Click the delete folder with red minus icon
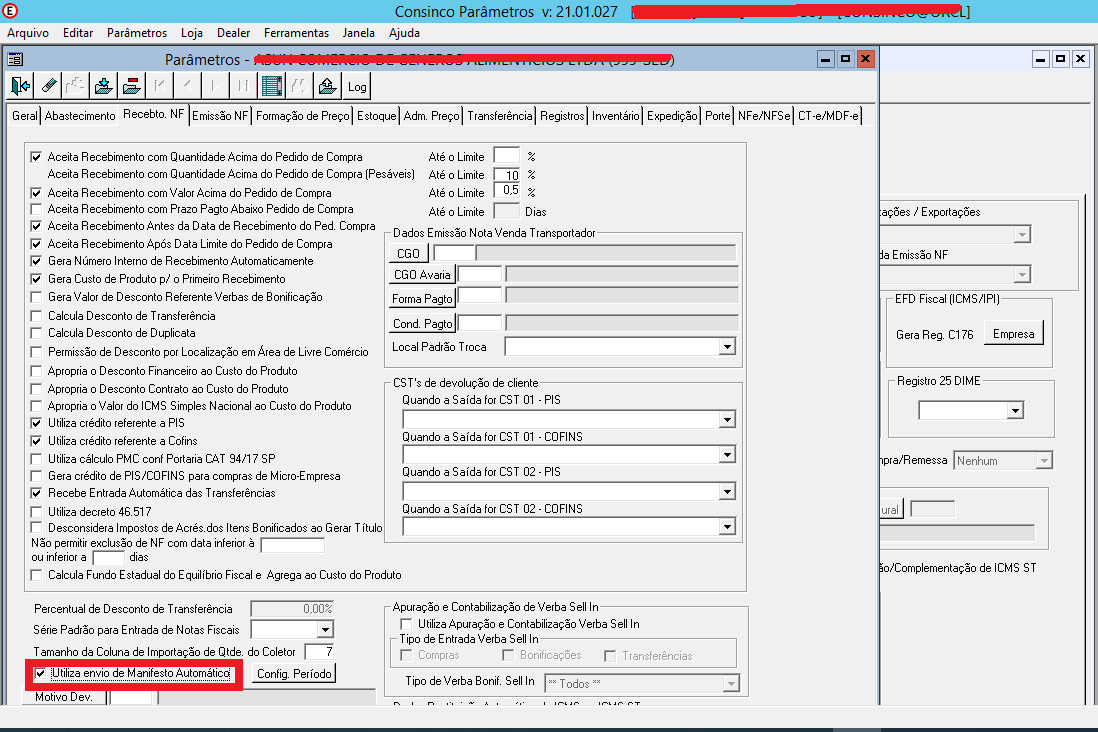Screen dimensions: 1098x732 pos(132,86)
